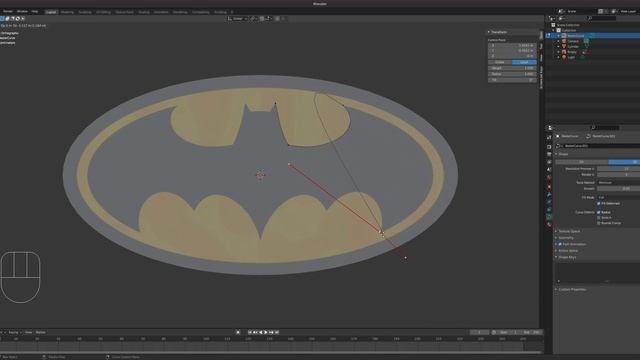Switch to the Sculpting workspace tab

85,12
